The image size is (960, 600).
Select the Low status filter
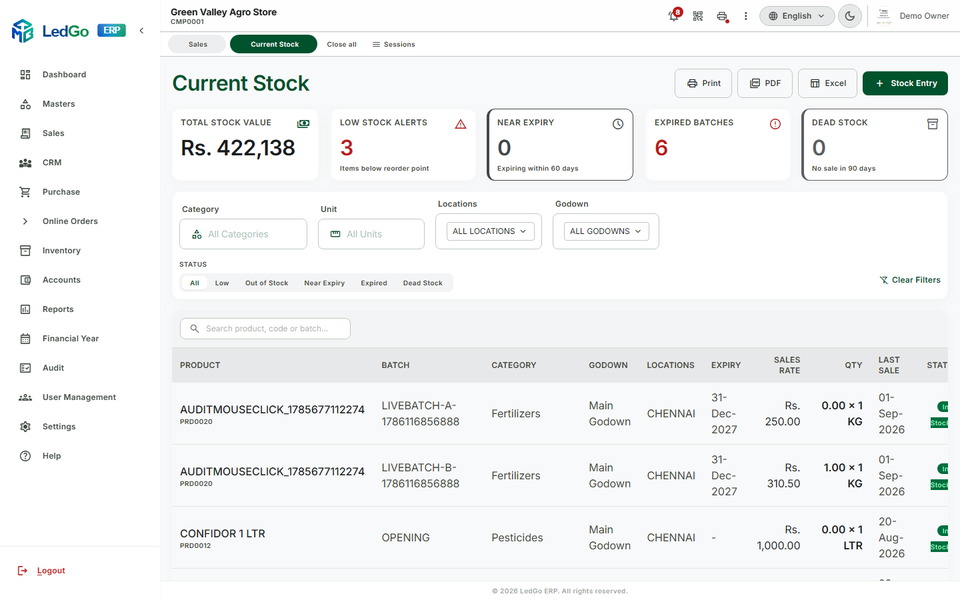pyautogui.click(x=222, y=283)
